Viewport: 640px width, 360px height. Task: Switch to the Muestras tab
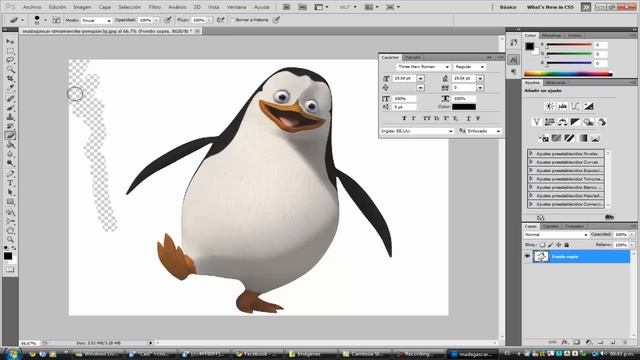pyautogui.click(x=551, y=36)
